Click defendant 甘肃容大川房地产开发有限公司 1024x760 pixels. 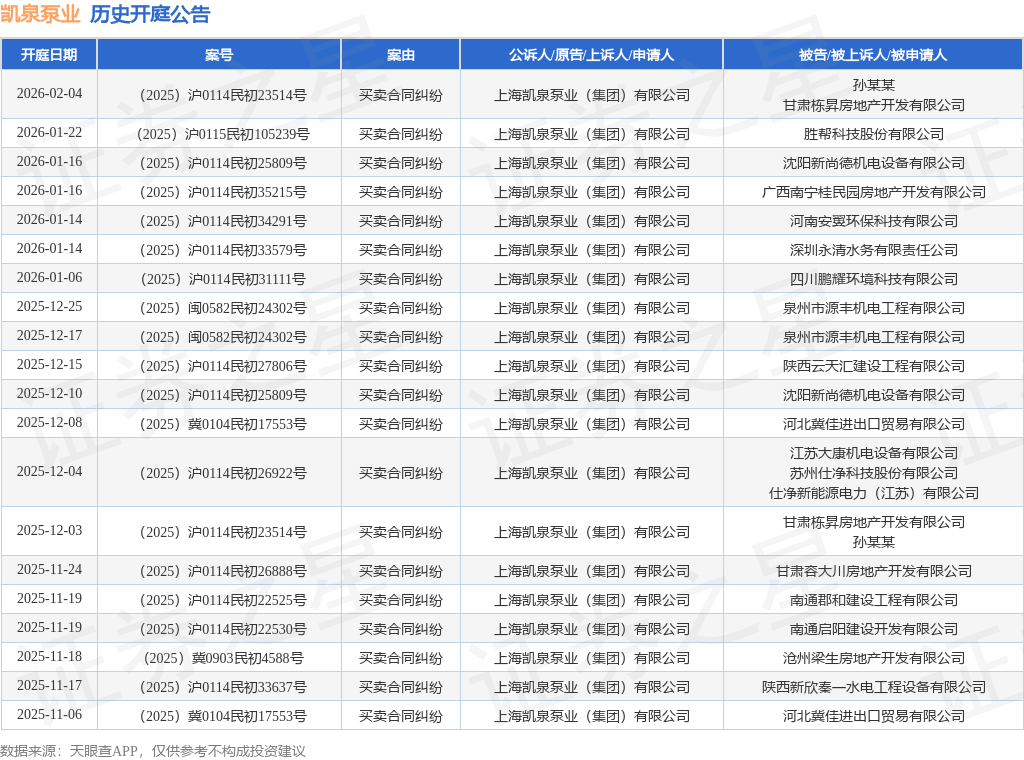(x=874, y=571)
